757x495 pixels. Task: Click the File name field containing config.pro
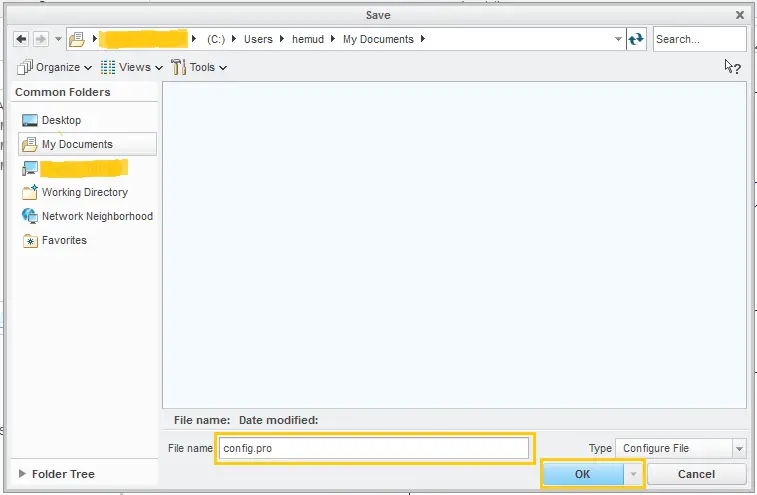[373, 448]
